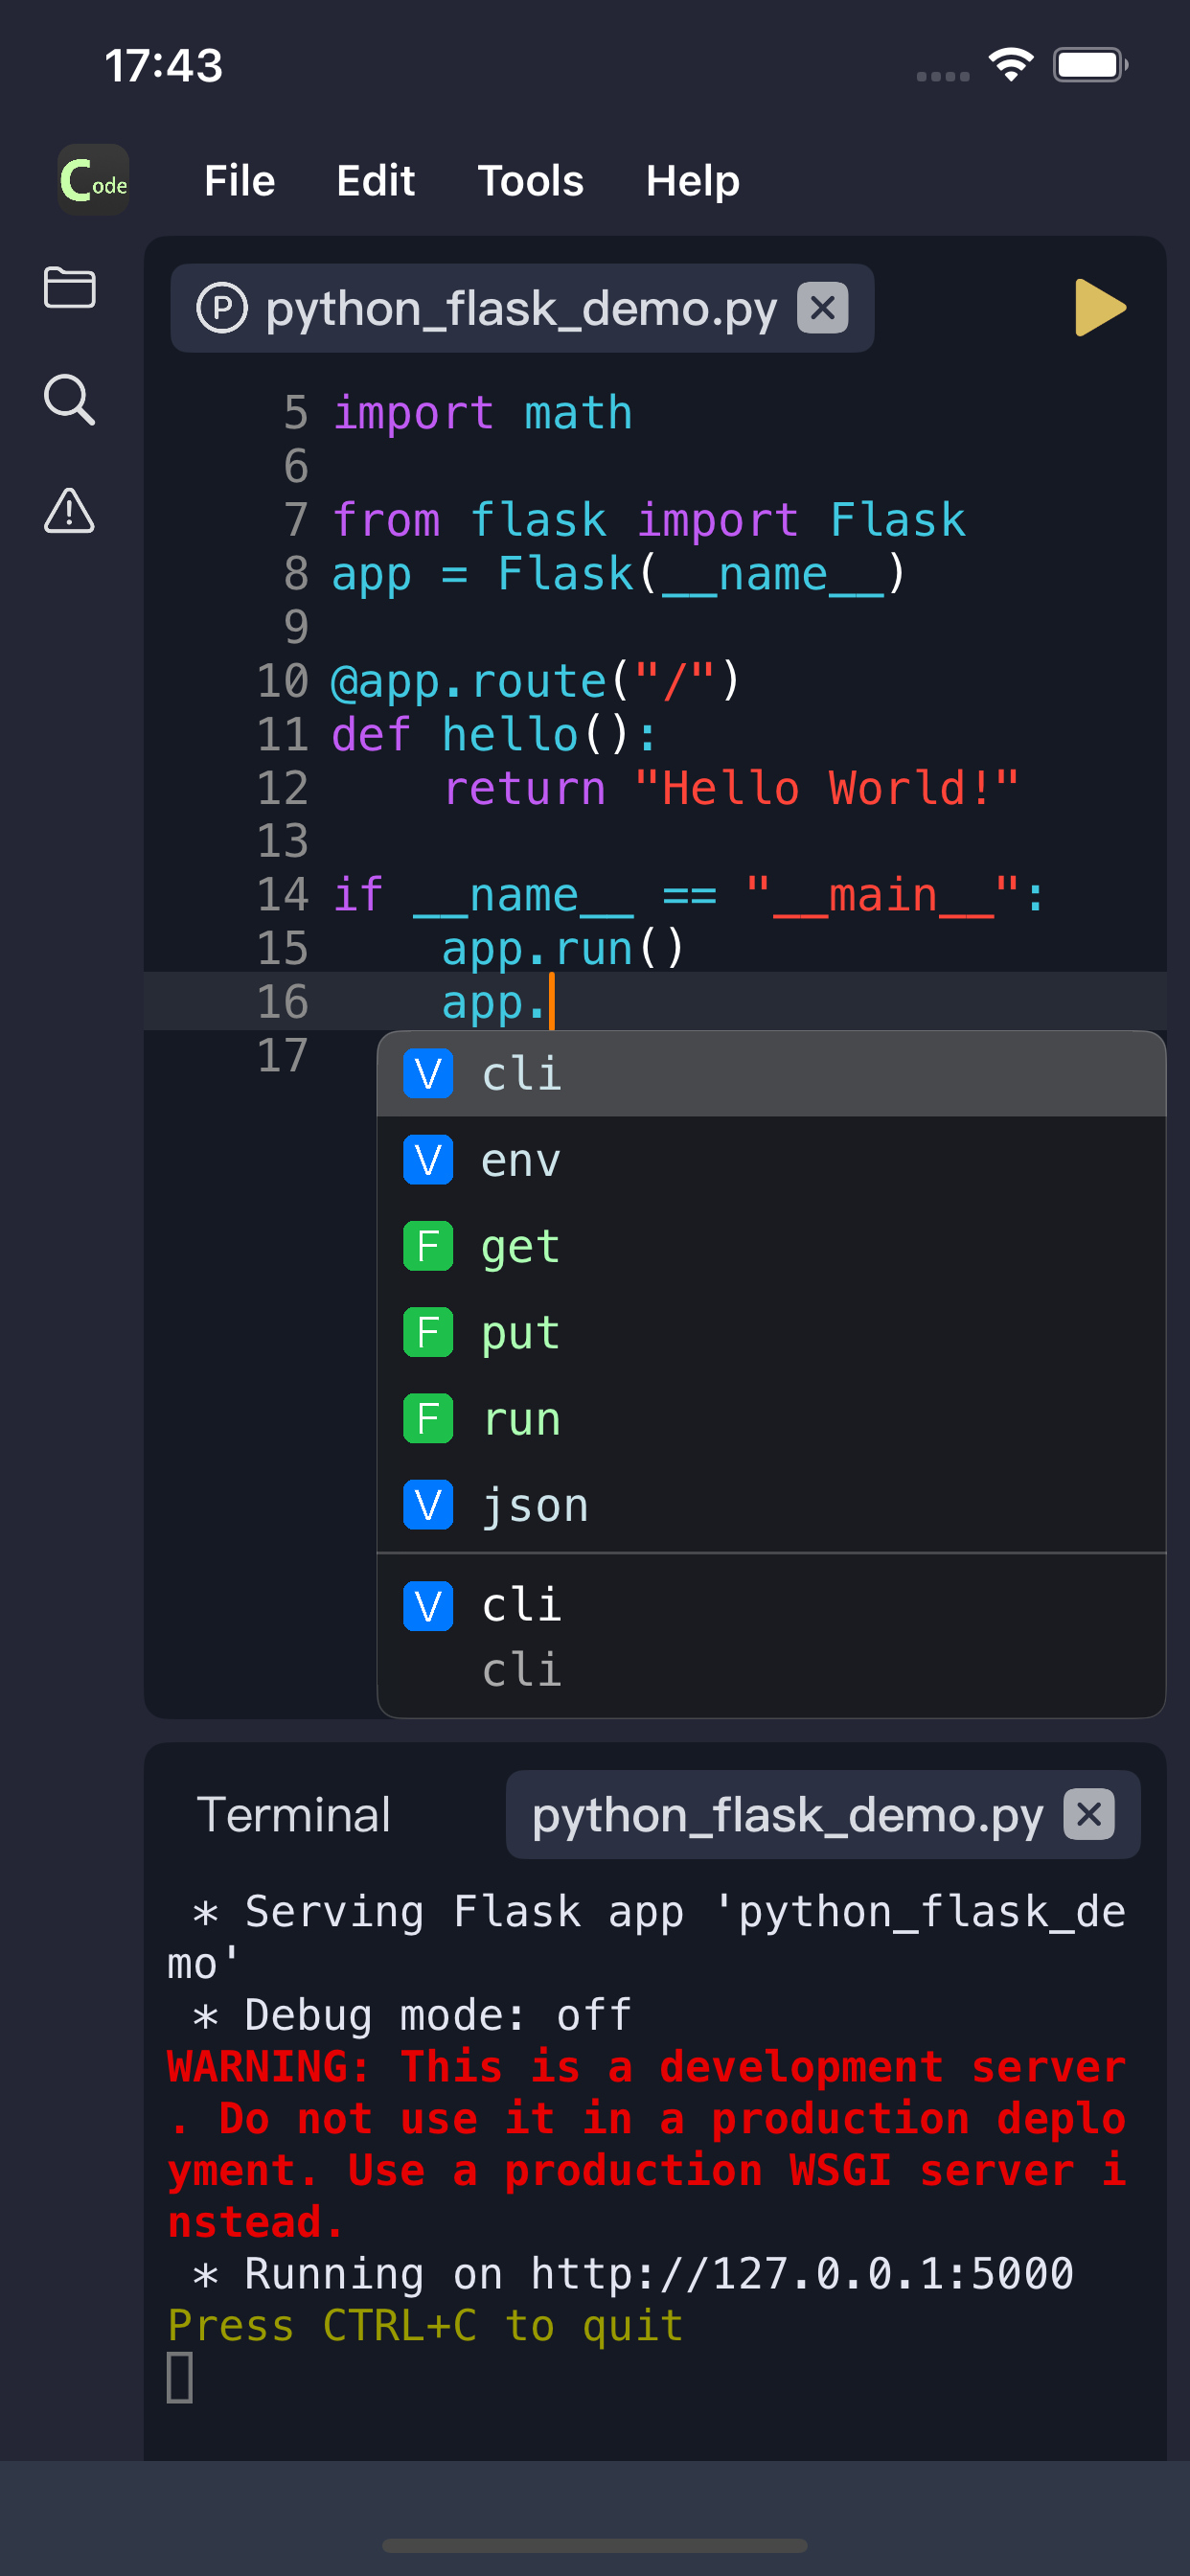Screen dimensions: 1190x2576
Task: Tap the battery status icon
Action: coord(1090,65)
